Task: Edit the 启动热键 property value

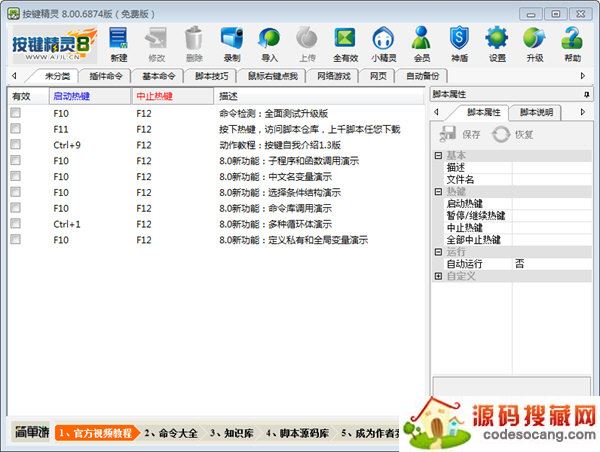Action: click(552, 203)
